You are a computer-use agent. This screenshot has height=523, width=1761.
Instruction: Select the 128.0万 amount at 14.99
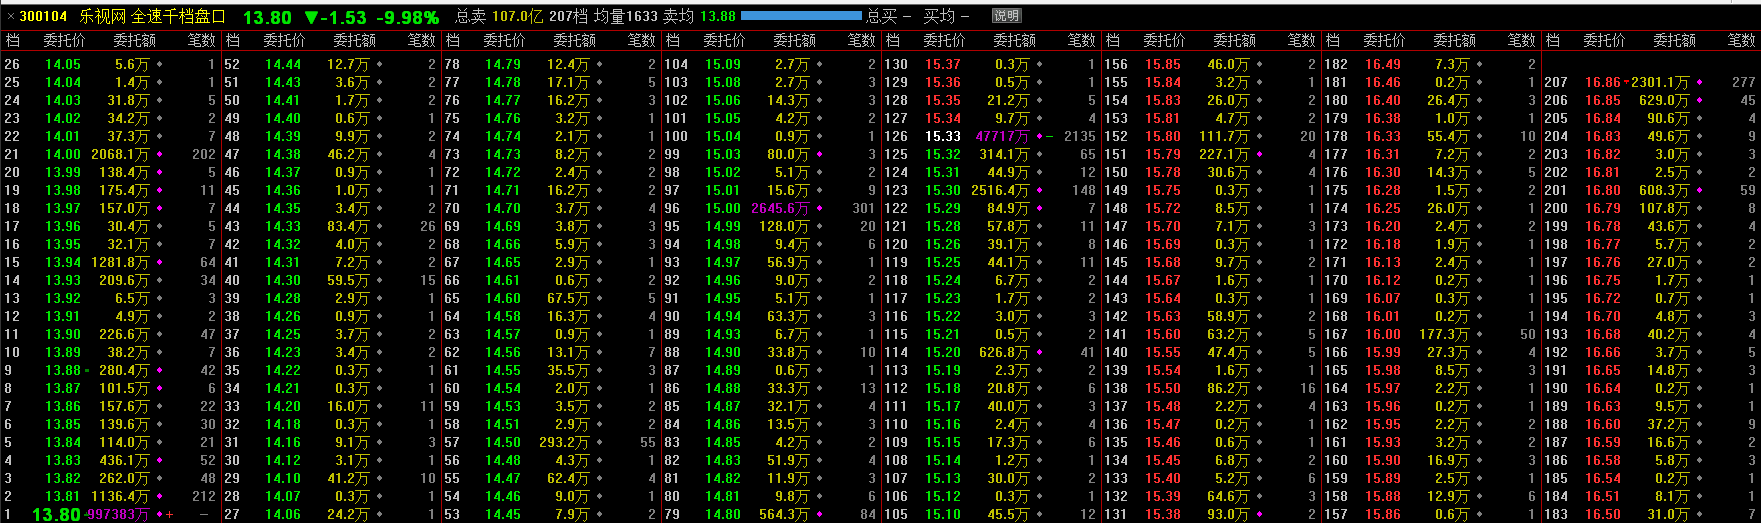pos(784,226)
